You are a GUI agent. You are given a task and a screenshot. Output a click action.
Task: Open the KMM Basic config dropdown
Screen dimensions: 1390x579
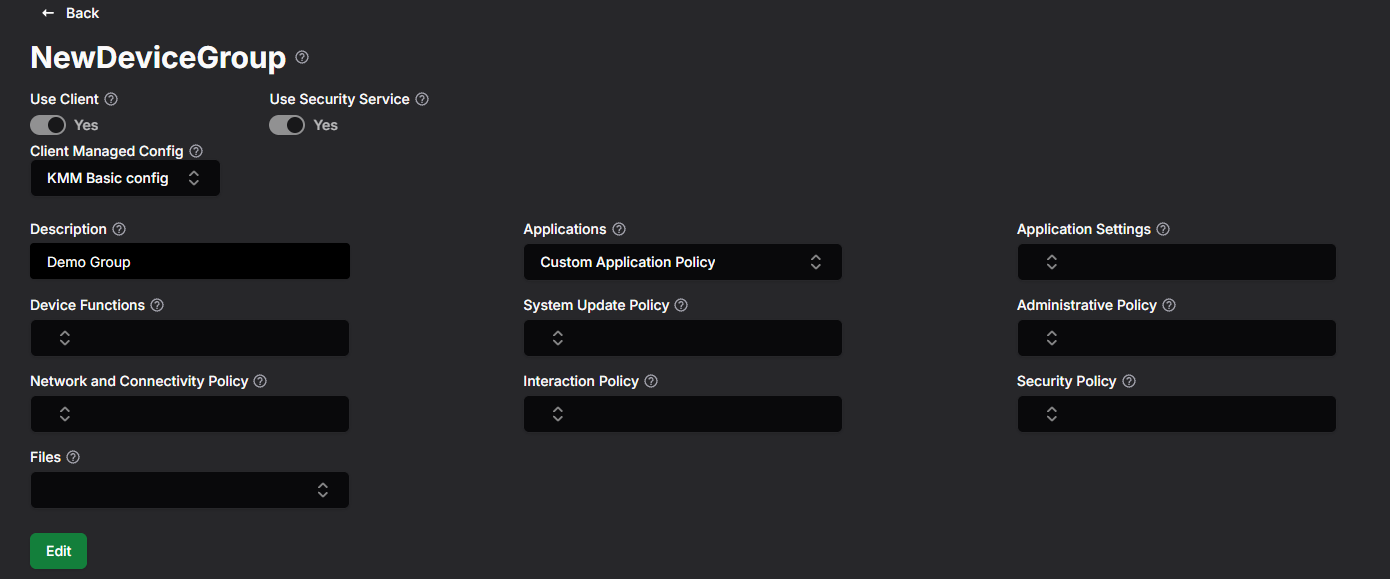pyautogui.click(x=125, y=178)
